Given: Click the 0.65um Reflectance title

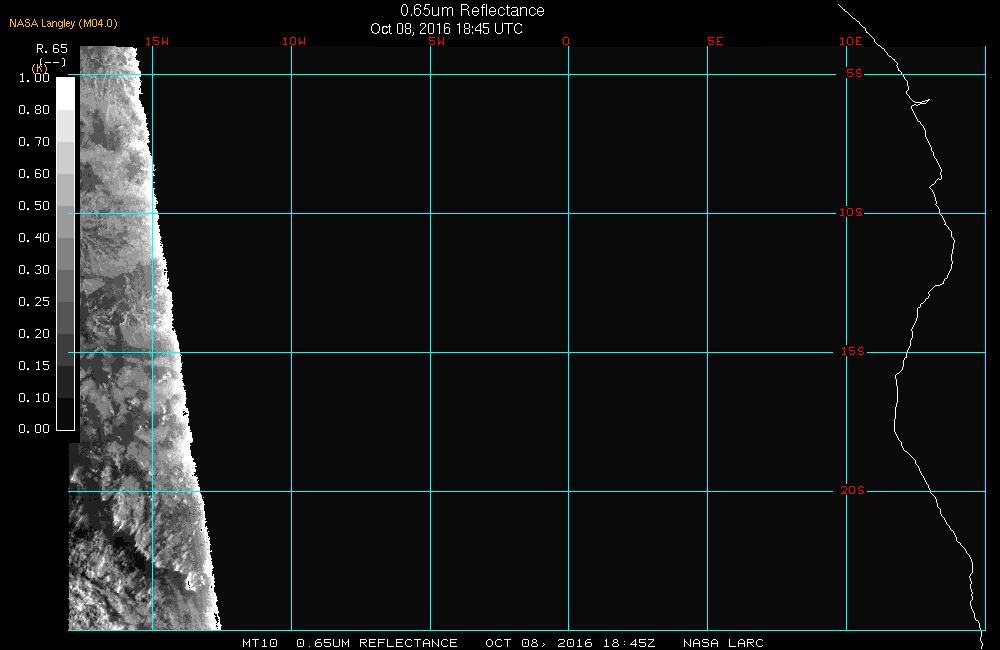Looking at the screenshot, I should [x=472, y=11].
